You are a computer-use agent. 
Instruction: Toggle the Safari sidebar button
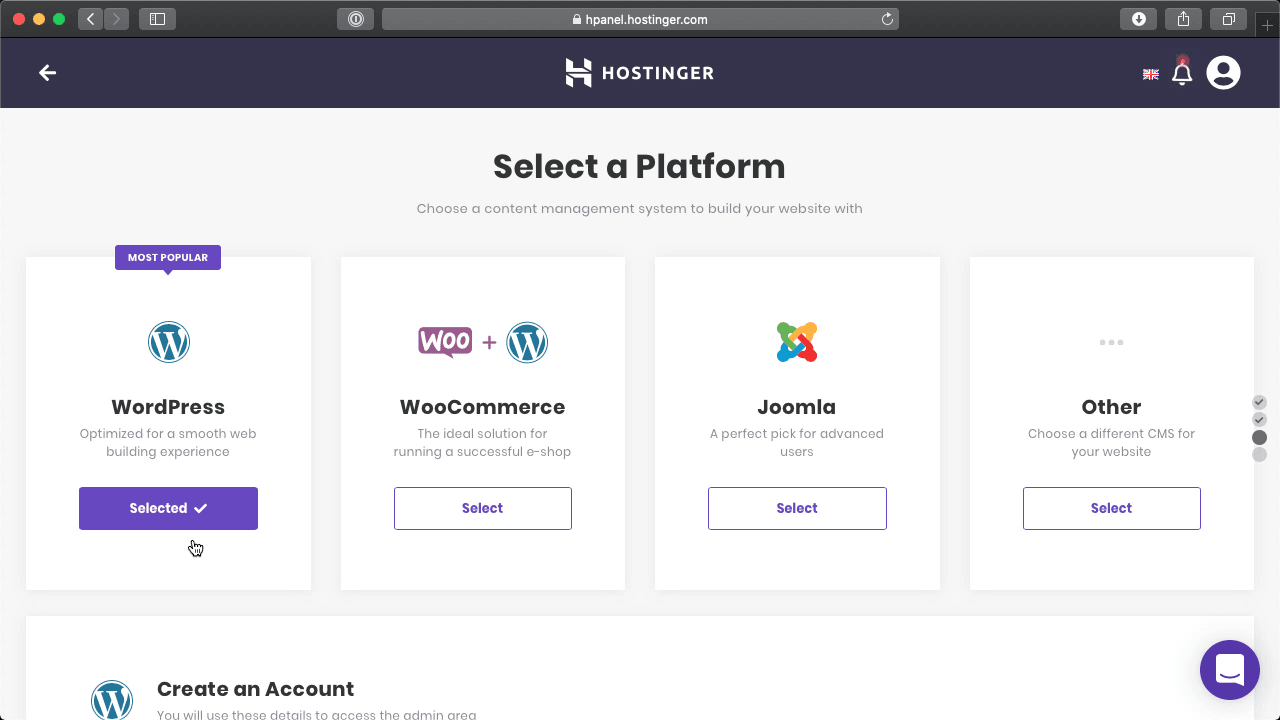(x=157, y=18)
